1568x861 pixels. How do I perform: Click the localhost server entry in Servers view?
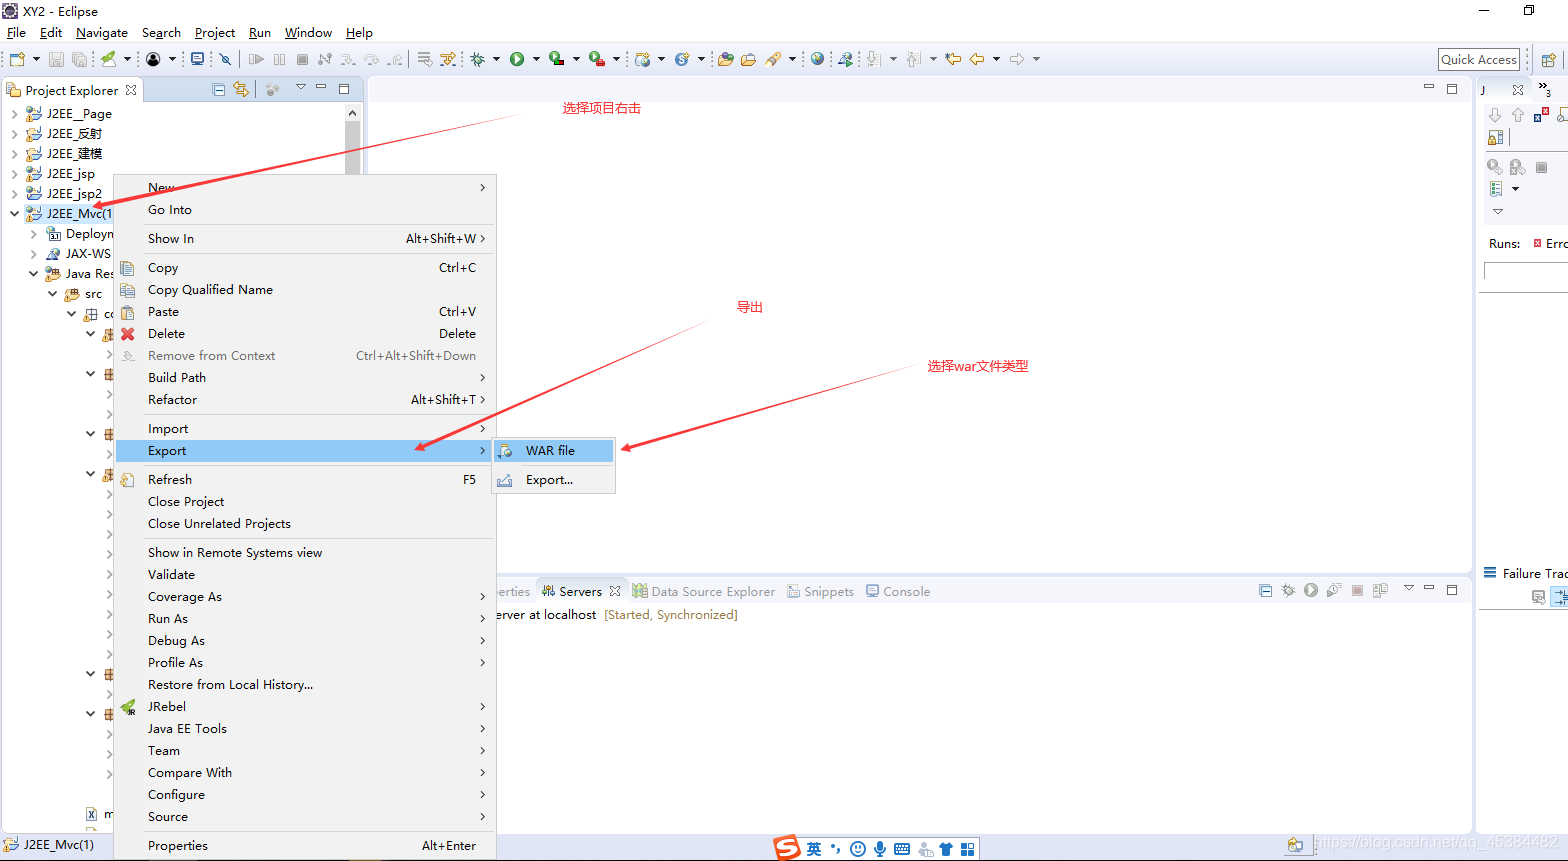pyautogui.click(x=617, y=615)
